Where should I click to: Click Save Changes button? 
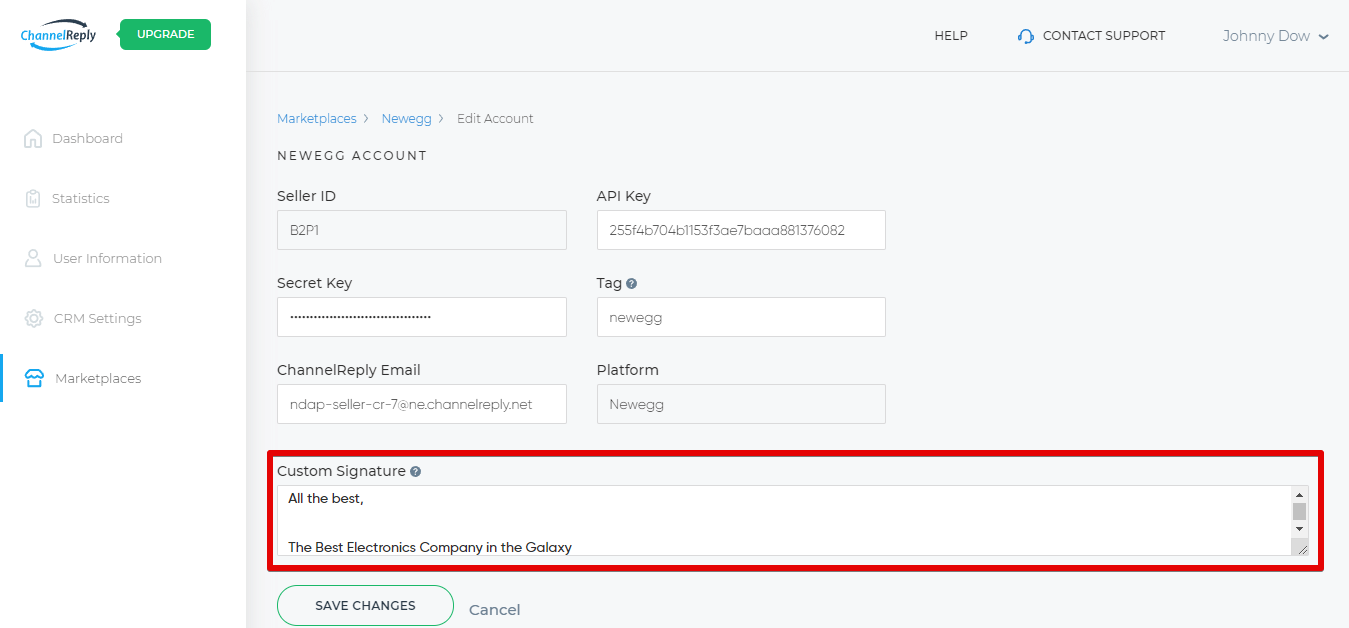point(365,605)
